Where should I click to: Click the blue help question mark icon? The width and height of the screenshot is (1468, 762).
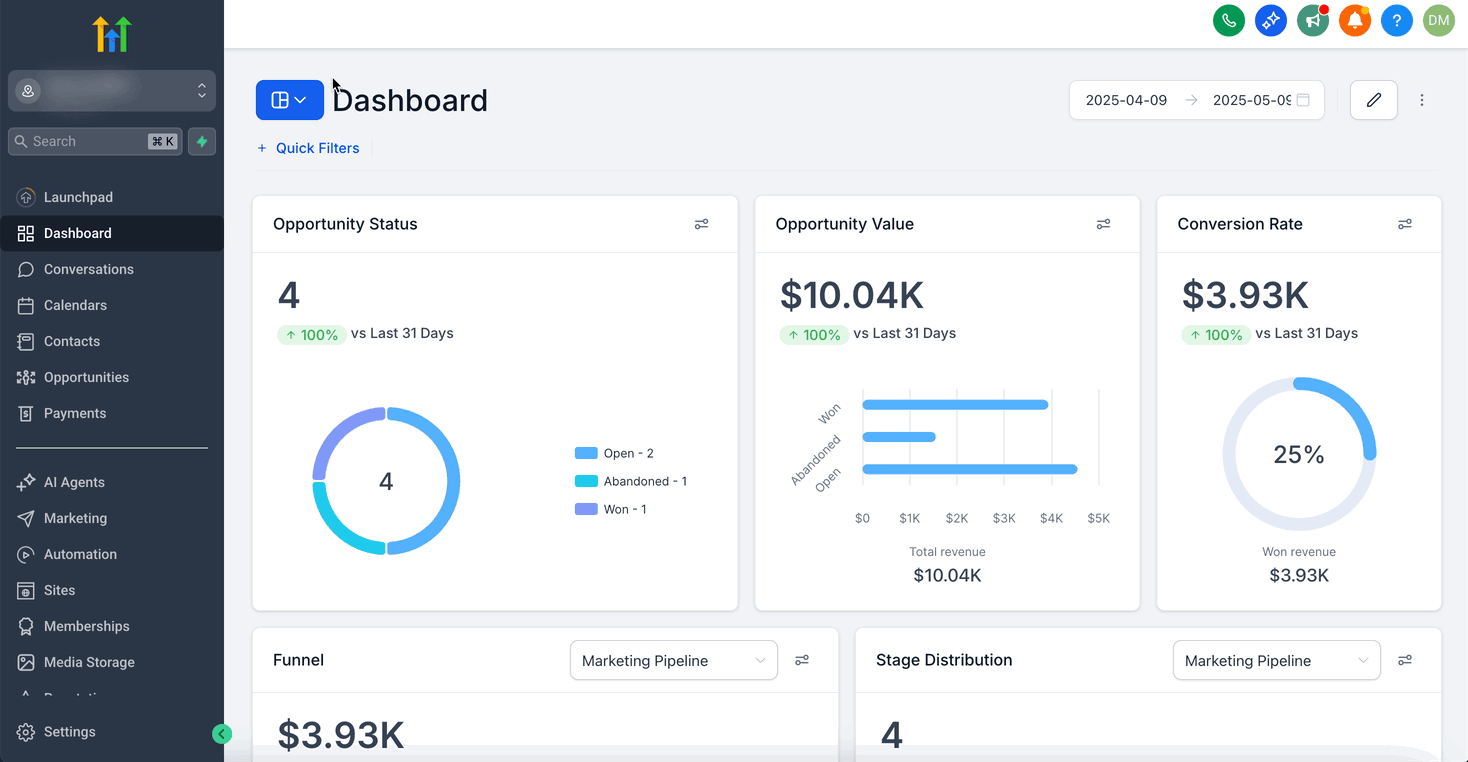pyautogui.click(x=1397, y=20)
